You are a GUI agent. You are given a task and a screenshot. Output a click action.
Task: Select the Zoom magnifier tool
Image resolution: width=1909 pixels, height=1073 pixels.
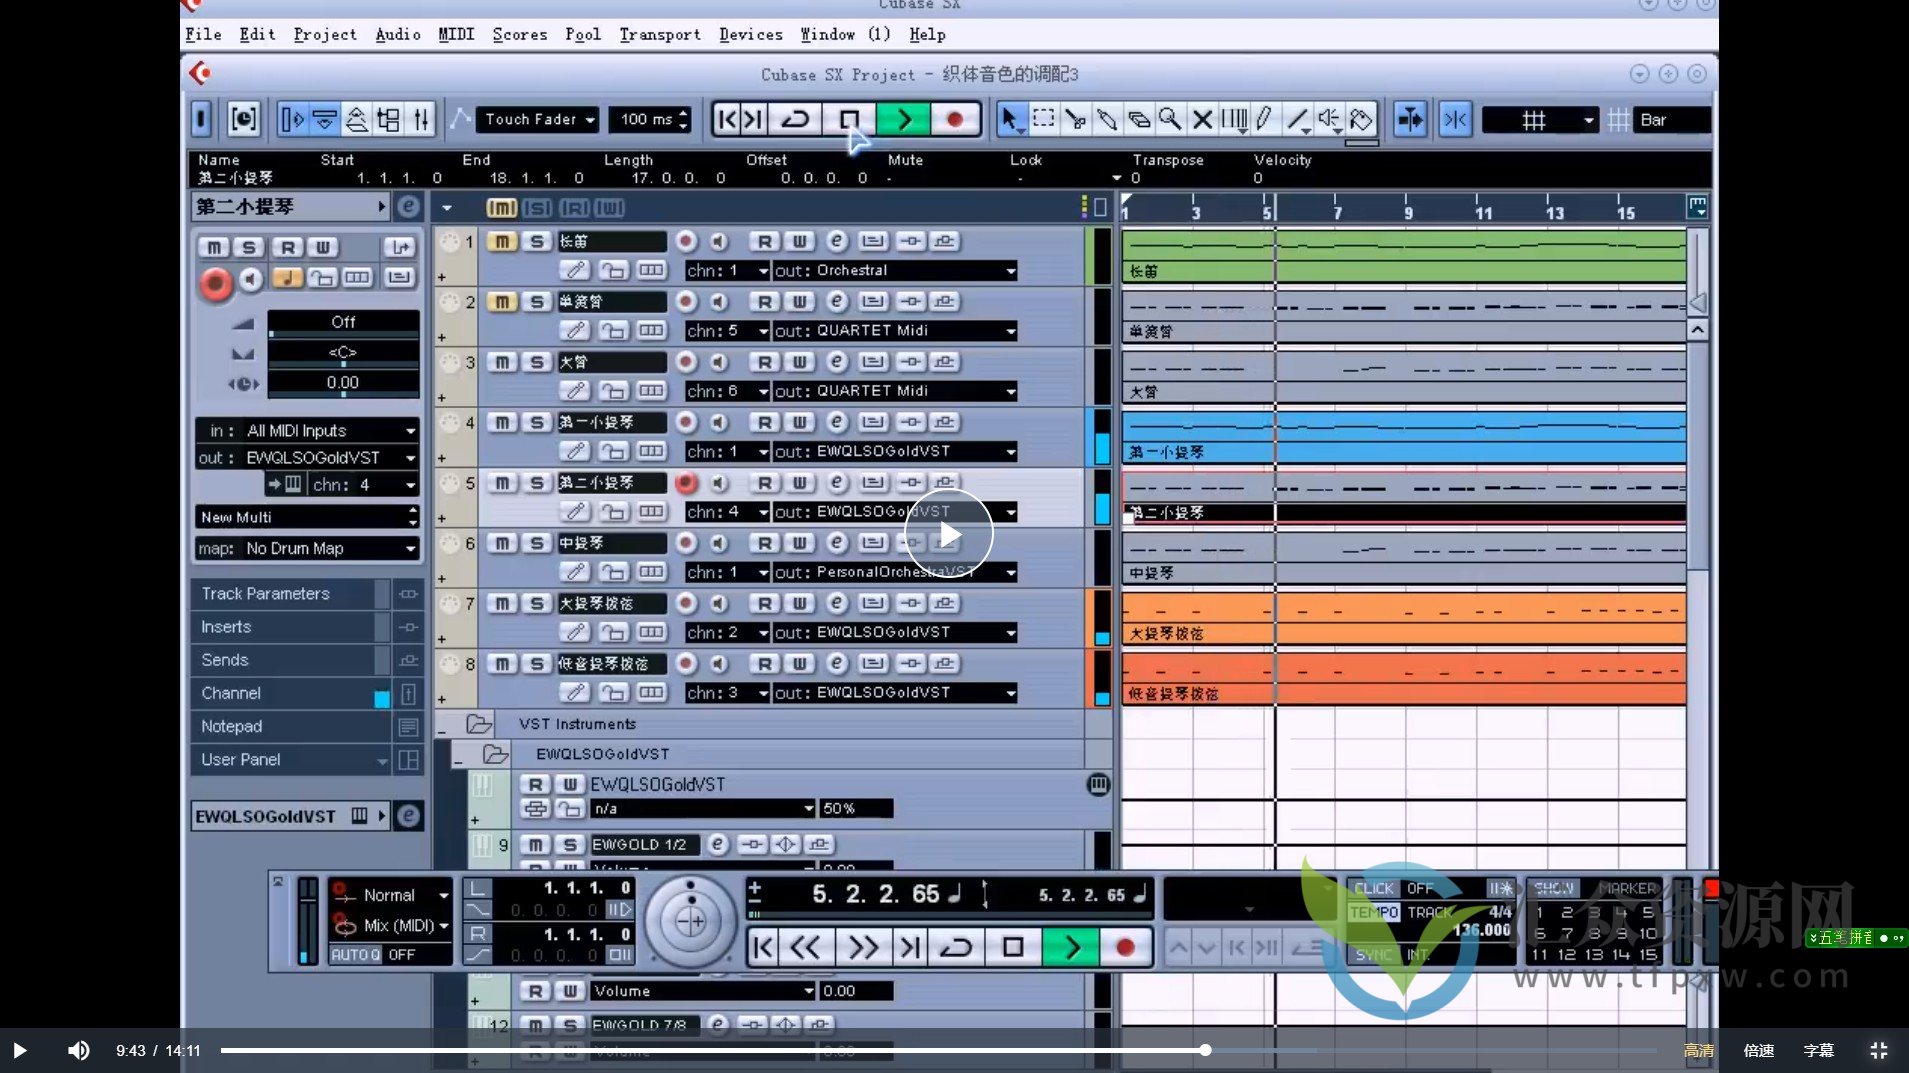pyautogui.click(x=1170, y=120)
